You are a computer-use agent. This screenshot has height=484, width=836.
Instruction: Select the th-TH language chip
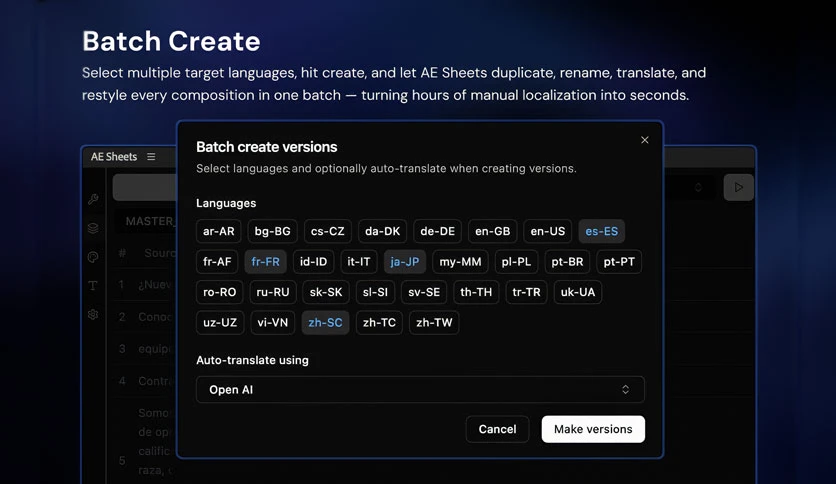pos(476,292)
